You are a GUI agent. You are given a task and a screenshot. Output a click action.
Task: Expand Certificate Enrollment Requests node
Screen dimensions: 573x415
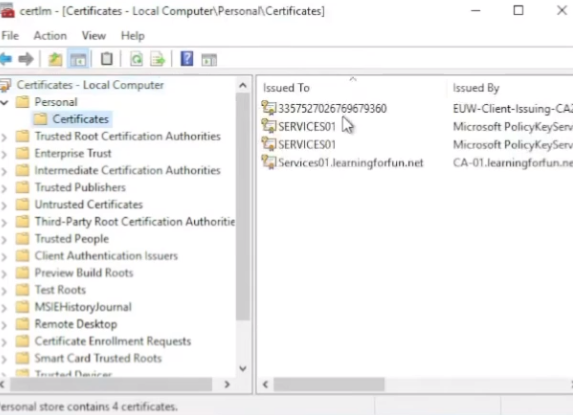pyautogui.click(x=4, y=342)
